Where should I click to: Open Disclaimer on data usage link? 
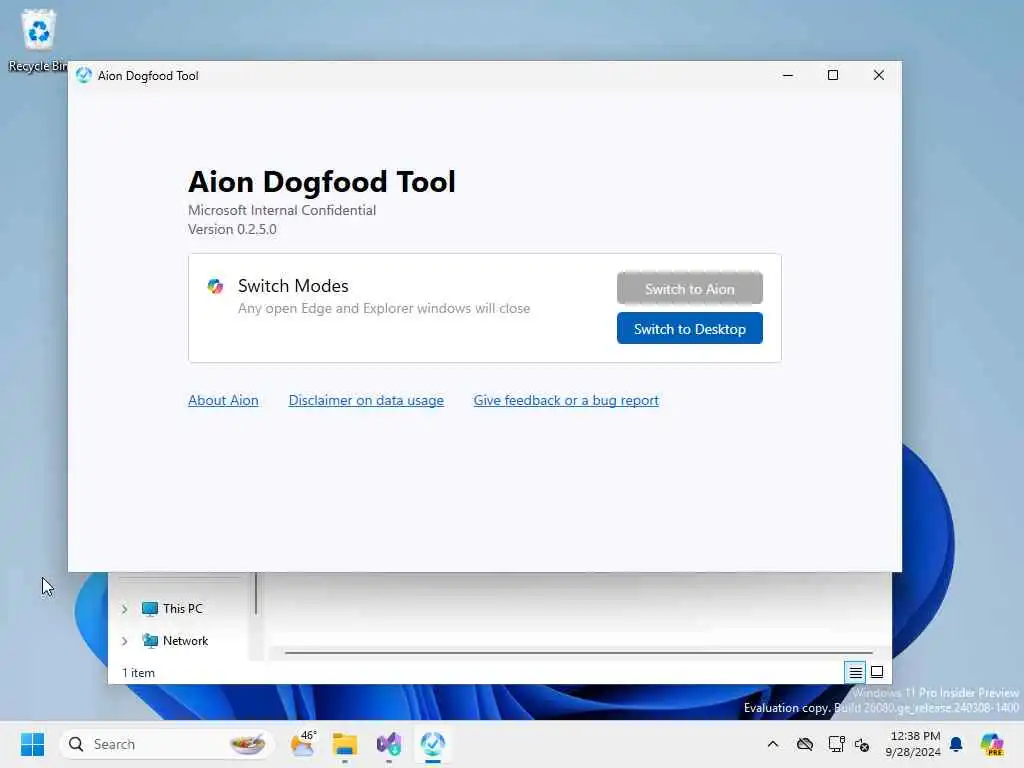pyautogui.click(x=366, y=400)
